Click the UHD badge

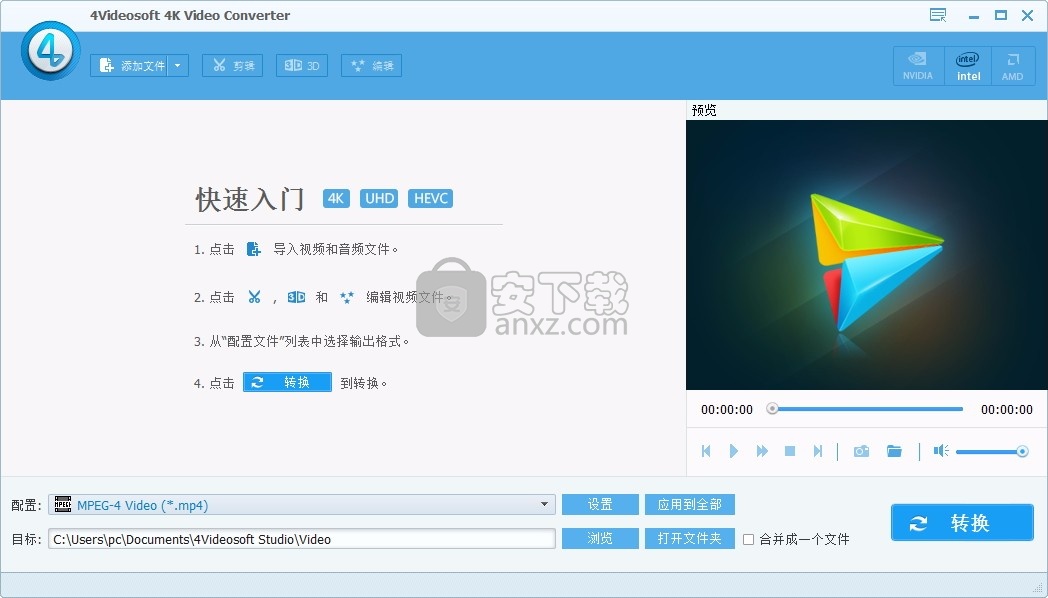click(x=379, y=198)
